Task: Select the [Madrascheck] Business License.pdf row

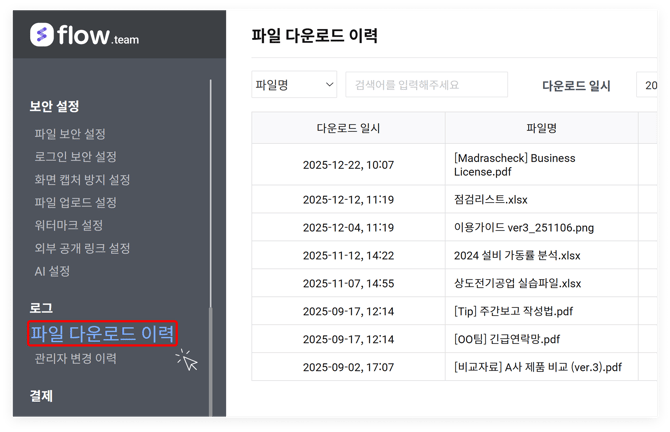Action: pos(514,165)
